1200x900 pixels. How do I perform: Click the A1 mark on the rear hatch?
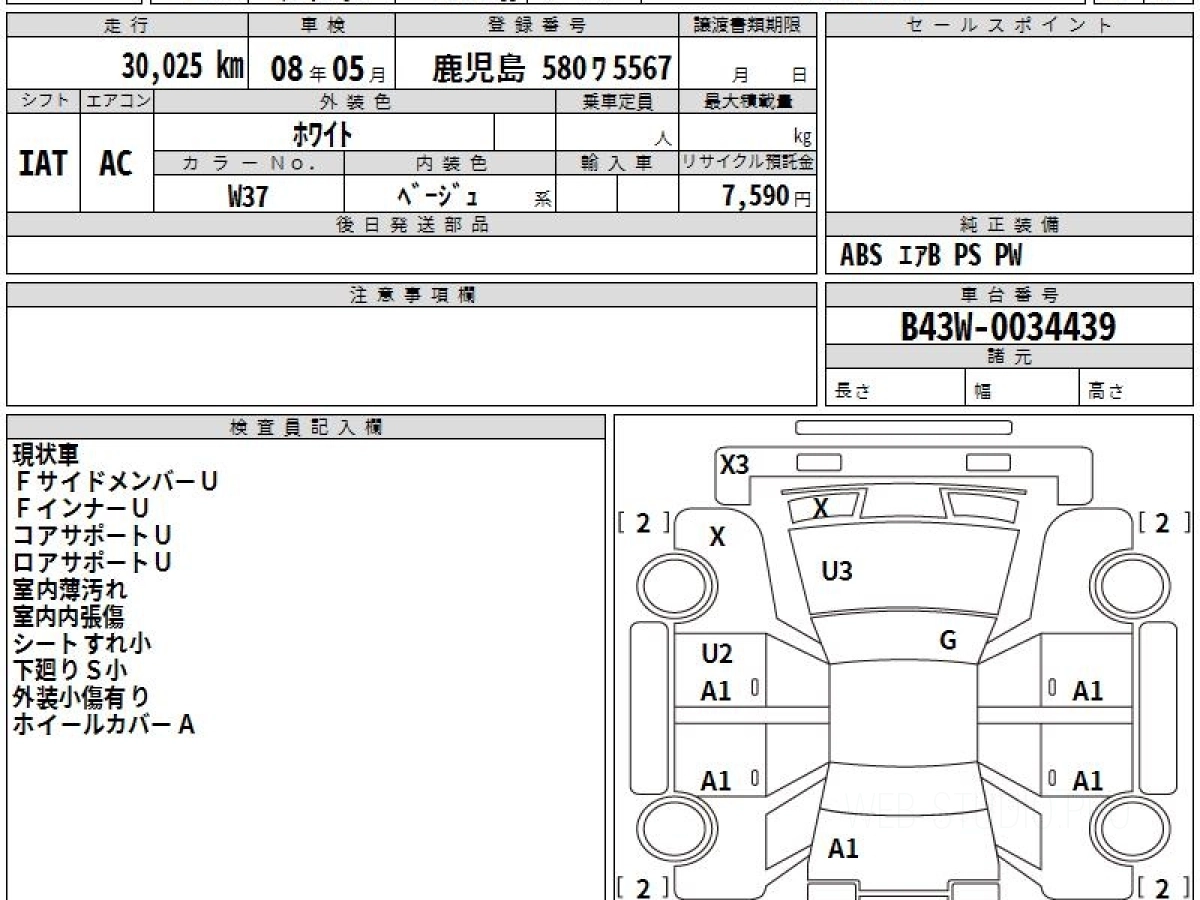click(843, 849)
